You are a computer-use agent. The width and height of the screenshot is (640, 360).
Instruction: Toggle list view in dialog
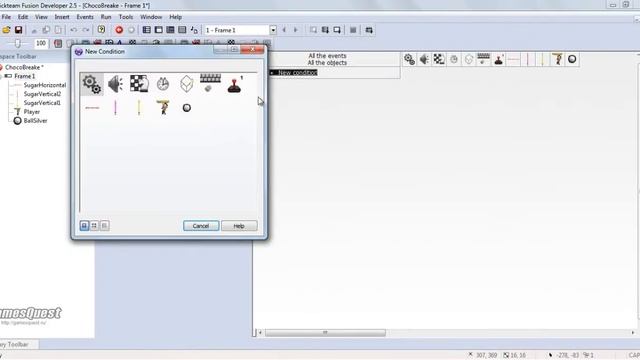click(x=104, y=225)
